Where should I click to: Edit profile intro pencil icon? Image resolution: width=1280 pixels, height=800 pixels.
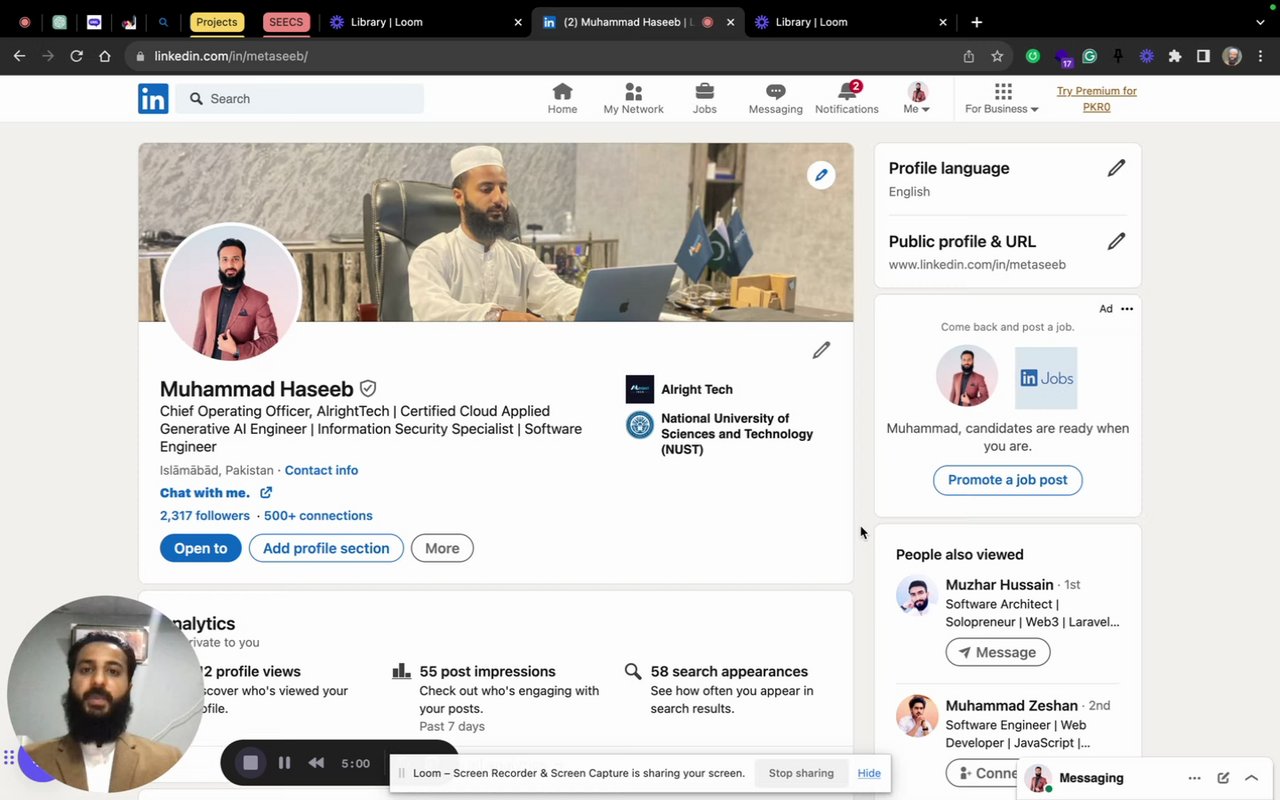pos(821,350)
